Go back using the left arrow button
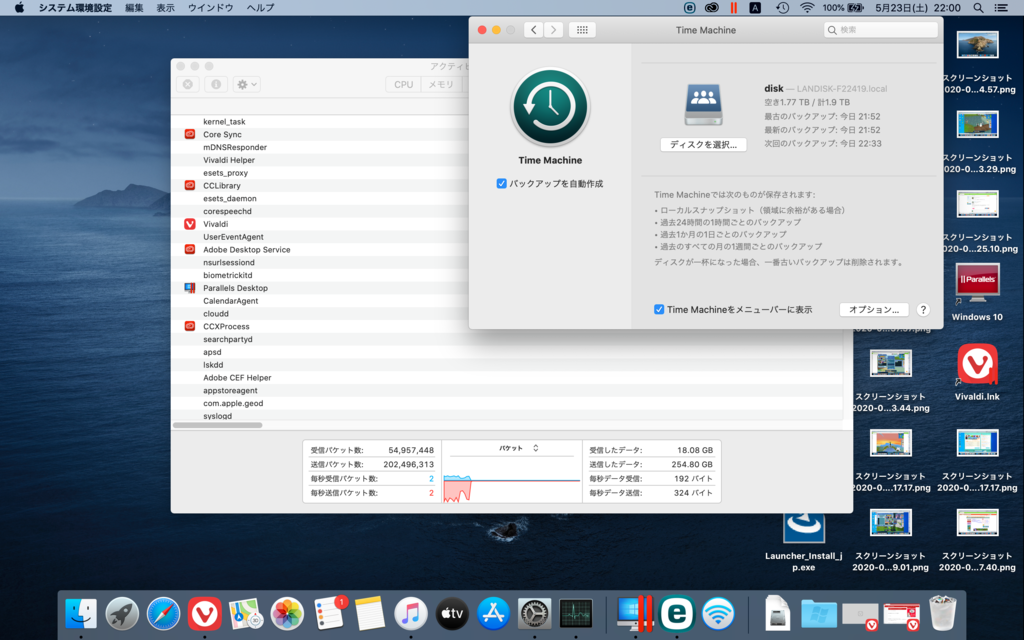Image resolution: width=1024 pixels, height=640 pixels. point(534,30)
